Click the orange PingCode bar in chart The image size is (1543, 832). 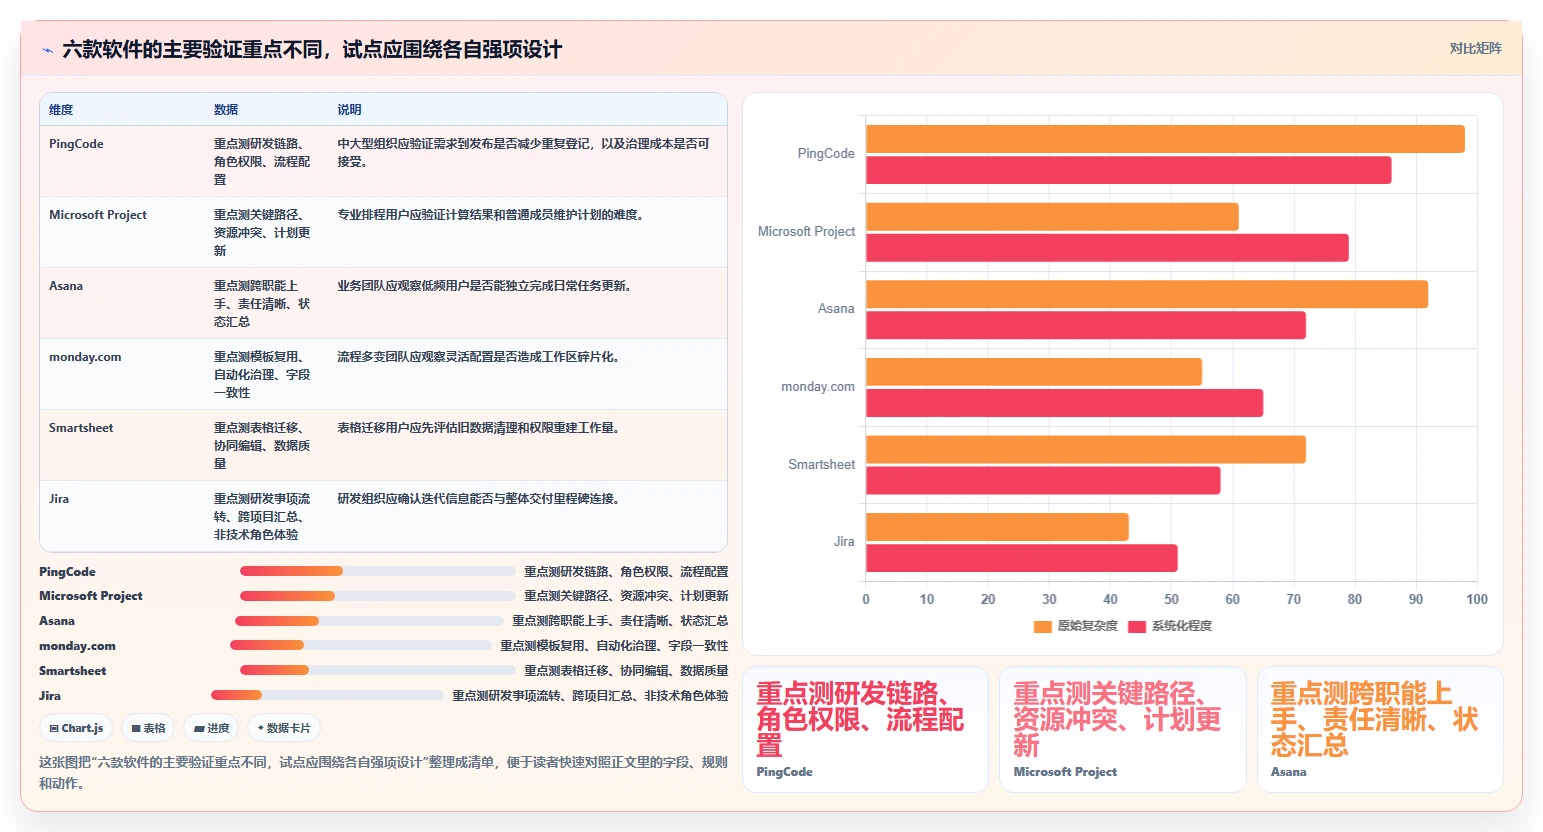tap(1165, 139)
